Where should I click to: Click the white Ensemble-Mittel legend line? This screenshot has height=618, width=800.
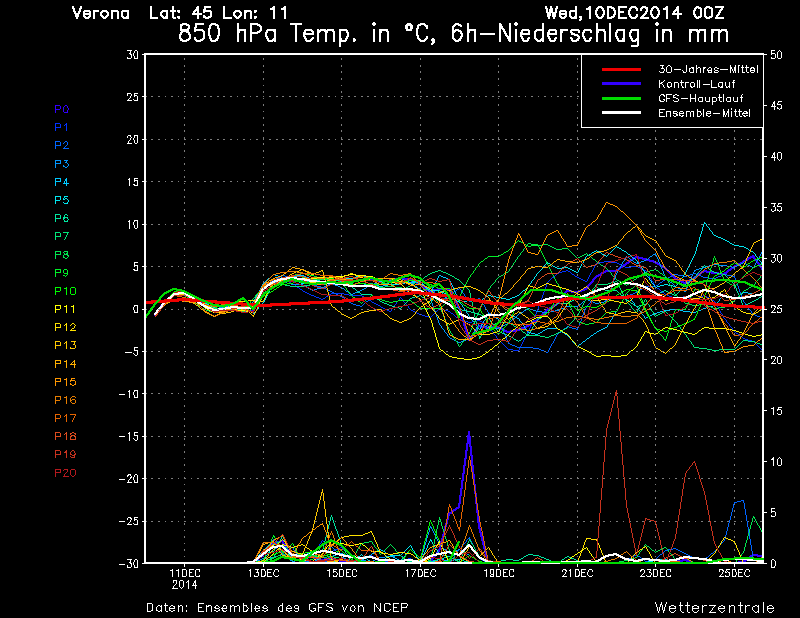621,113
